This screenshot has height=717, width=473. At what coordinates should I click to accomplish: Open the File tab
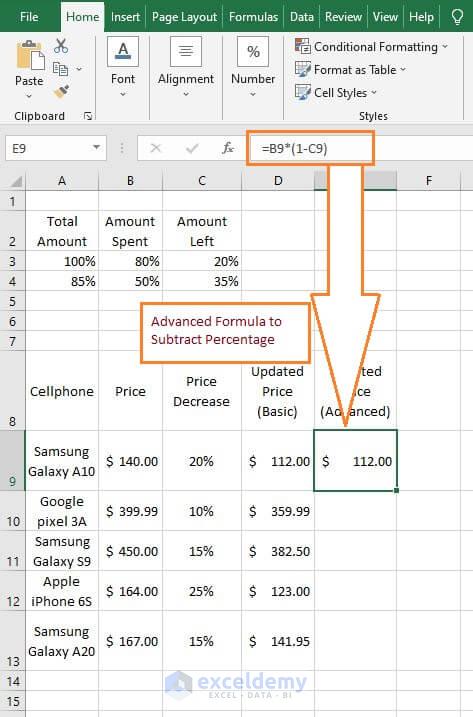29,17
